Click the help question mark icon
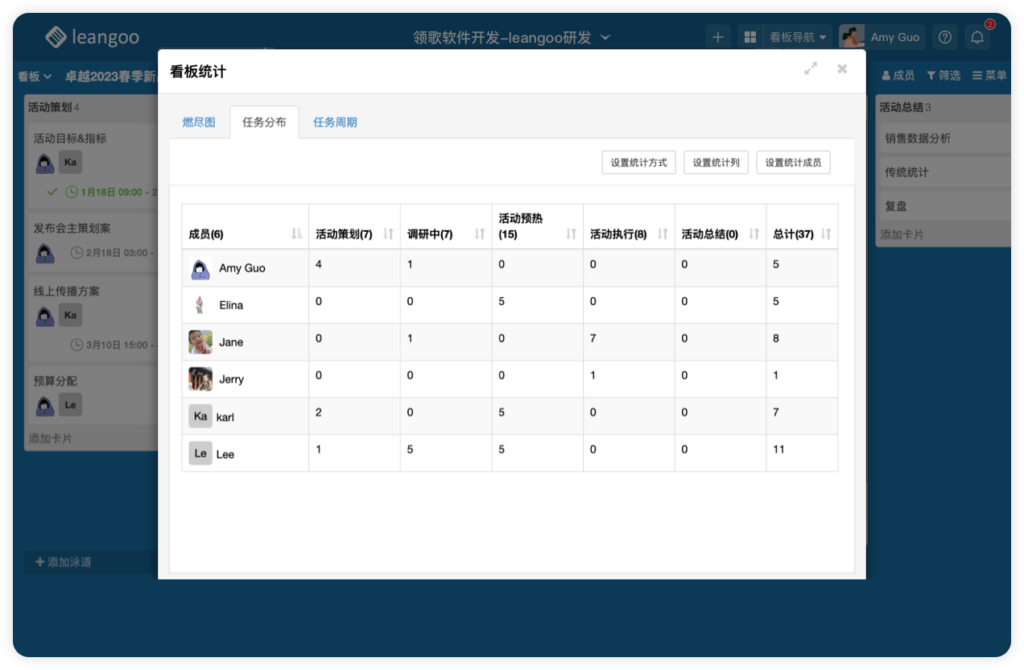 [x=944, y=36]
